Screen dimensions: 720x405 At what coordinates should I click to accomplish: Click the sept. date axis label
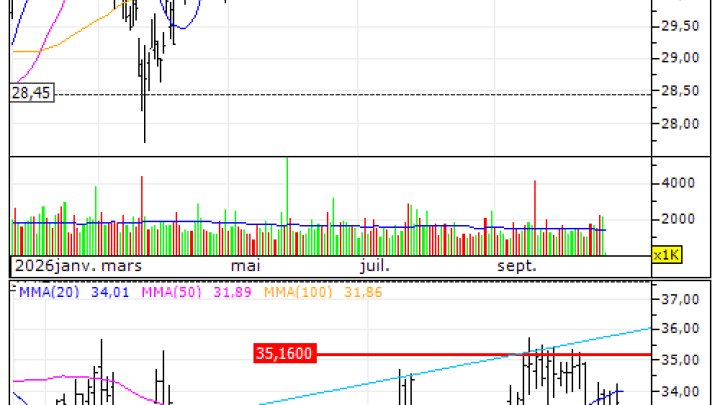(x=517, y=266)
